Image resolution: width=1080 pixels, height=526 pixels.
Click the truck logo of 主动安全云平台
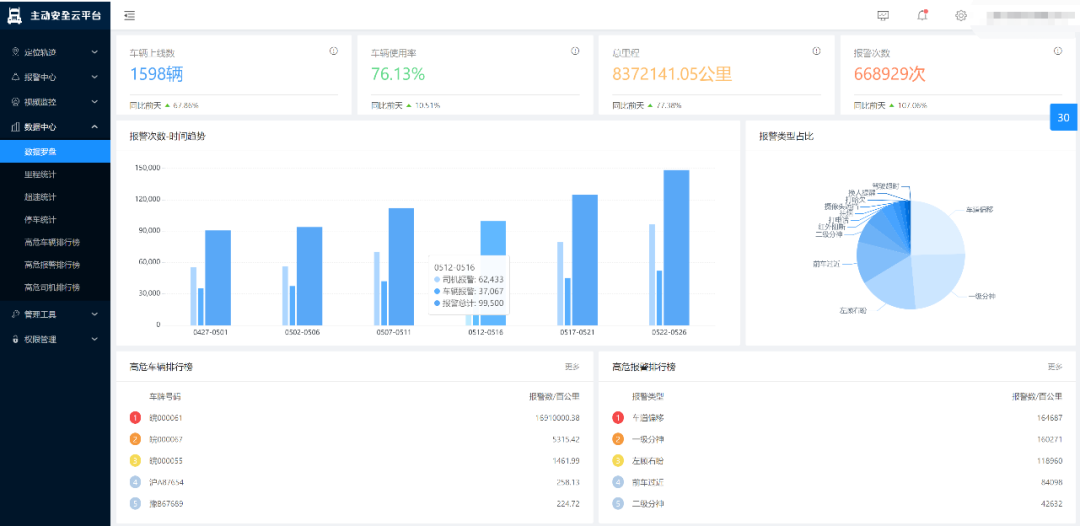pyautogui.click(x=14, y=15)
